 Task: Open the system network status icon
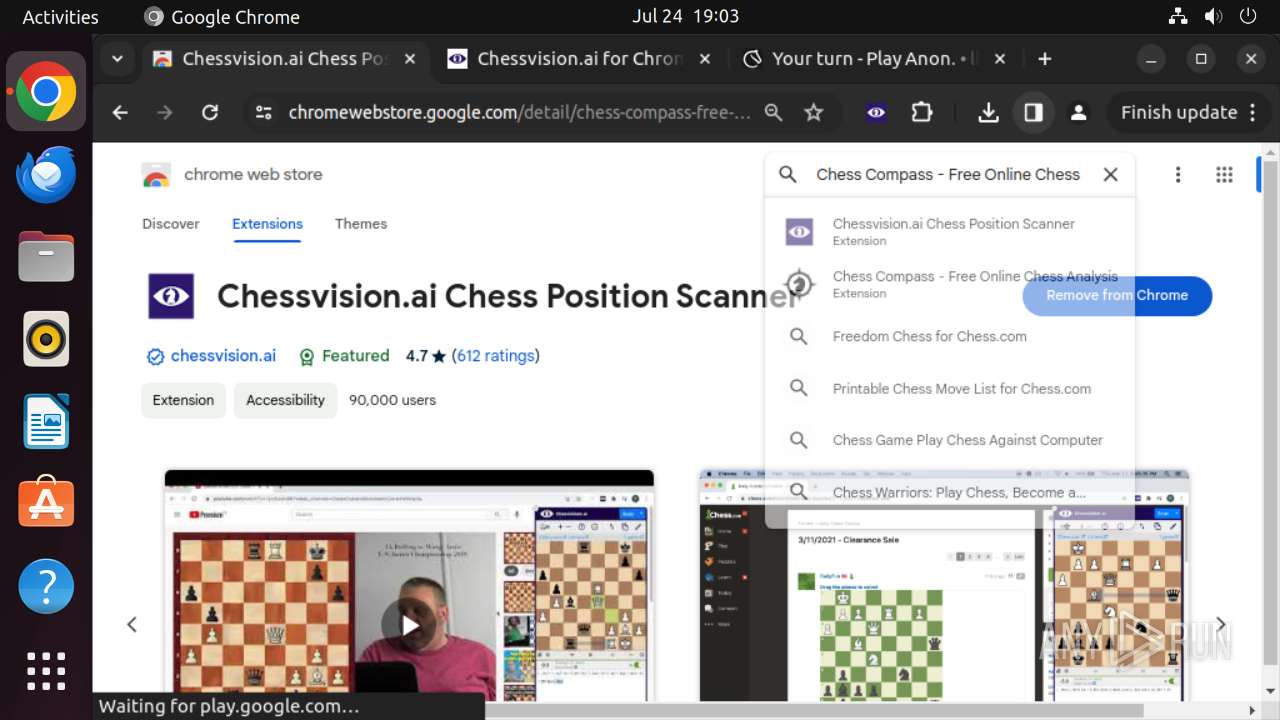[1178, 16]
